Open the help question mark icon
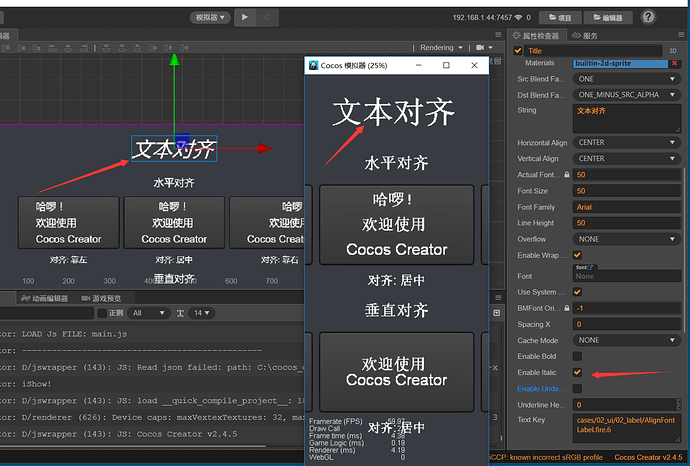This screenshot has height=466, width=690. (648, 17)
